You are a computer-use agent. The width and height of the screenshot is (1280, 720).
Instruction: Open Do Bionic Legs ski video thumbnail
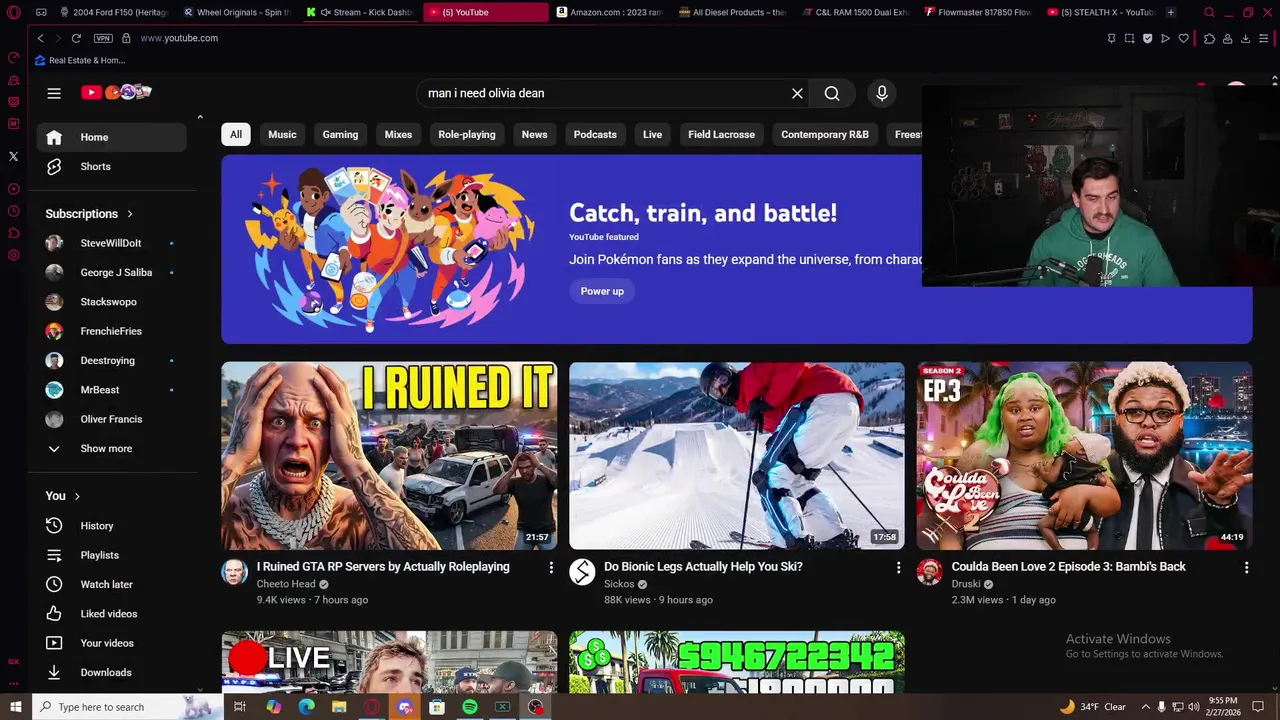click(x=737, y=456)
